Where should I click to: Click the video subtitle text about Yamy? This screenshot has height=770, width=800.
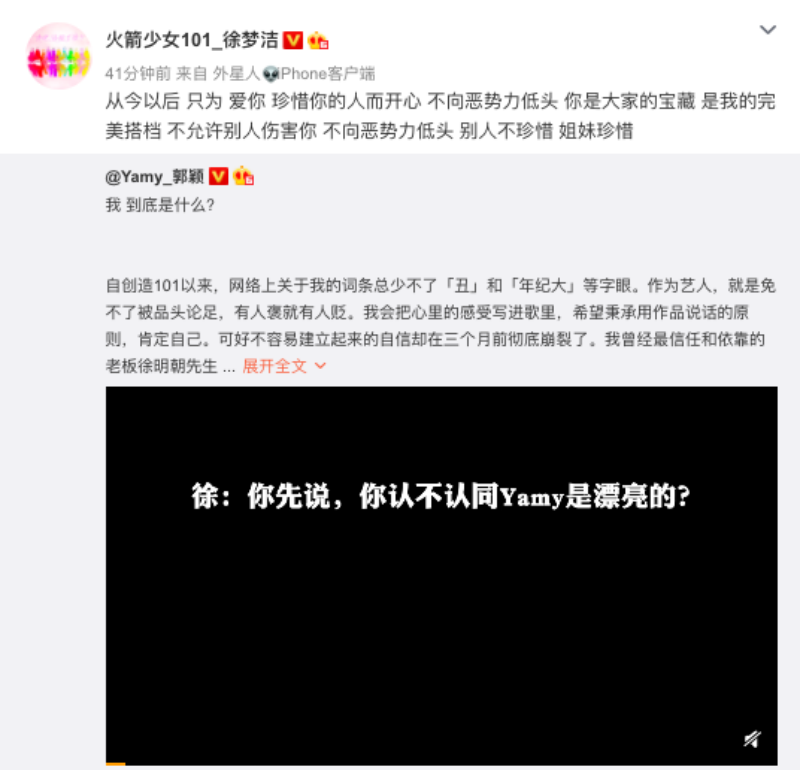(441, 496)
